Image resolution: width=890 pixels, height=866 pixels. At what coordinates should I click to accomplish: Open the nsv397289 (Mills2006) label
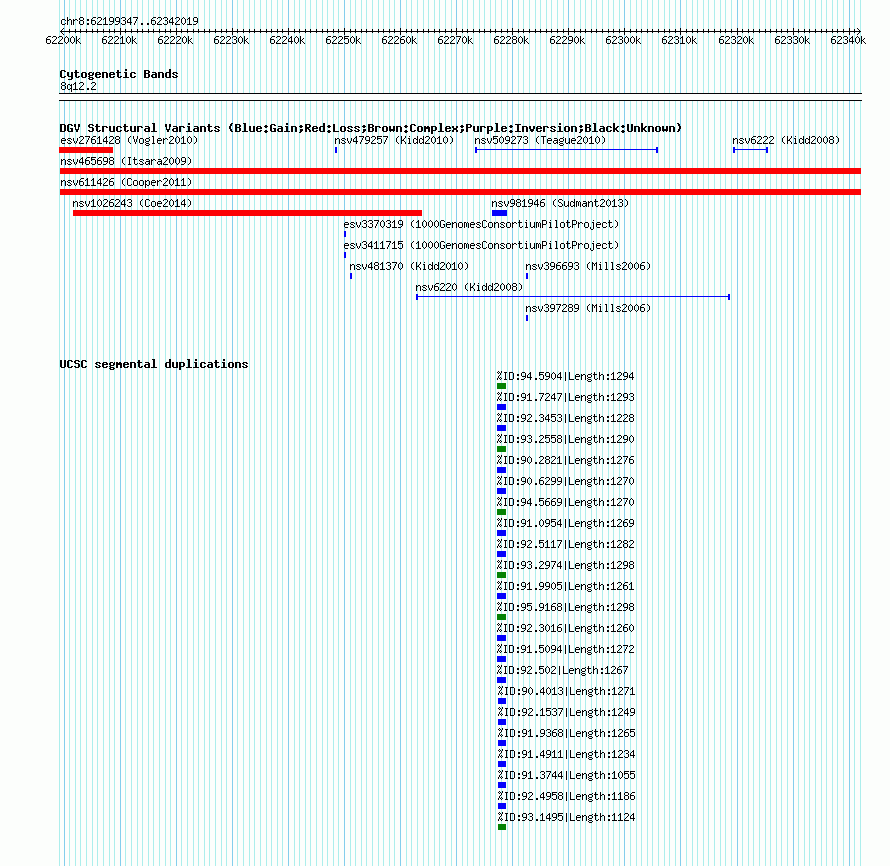(587, 308)
